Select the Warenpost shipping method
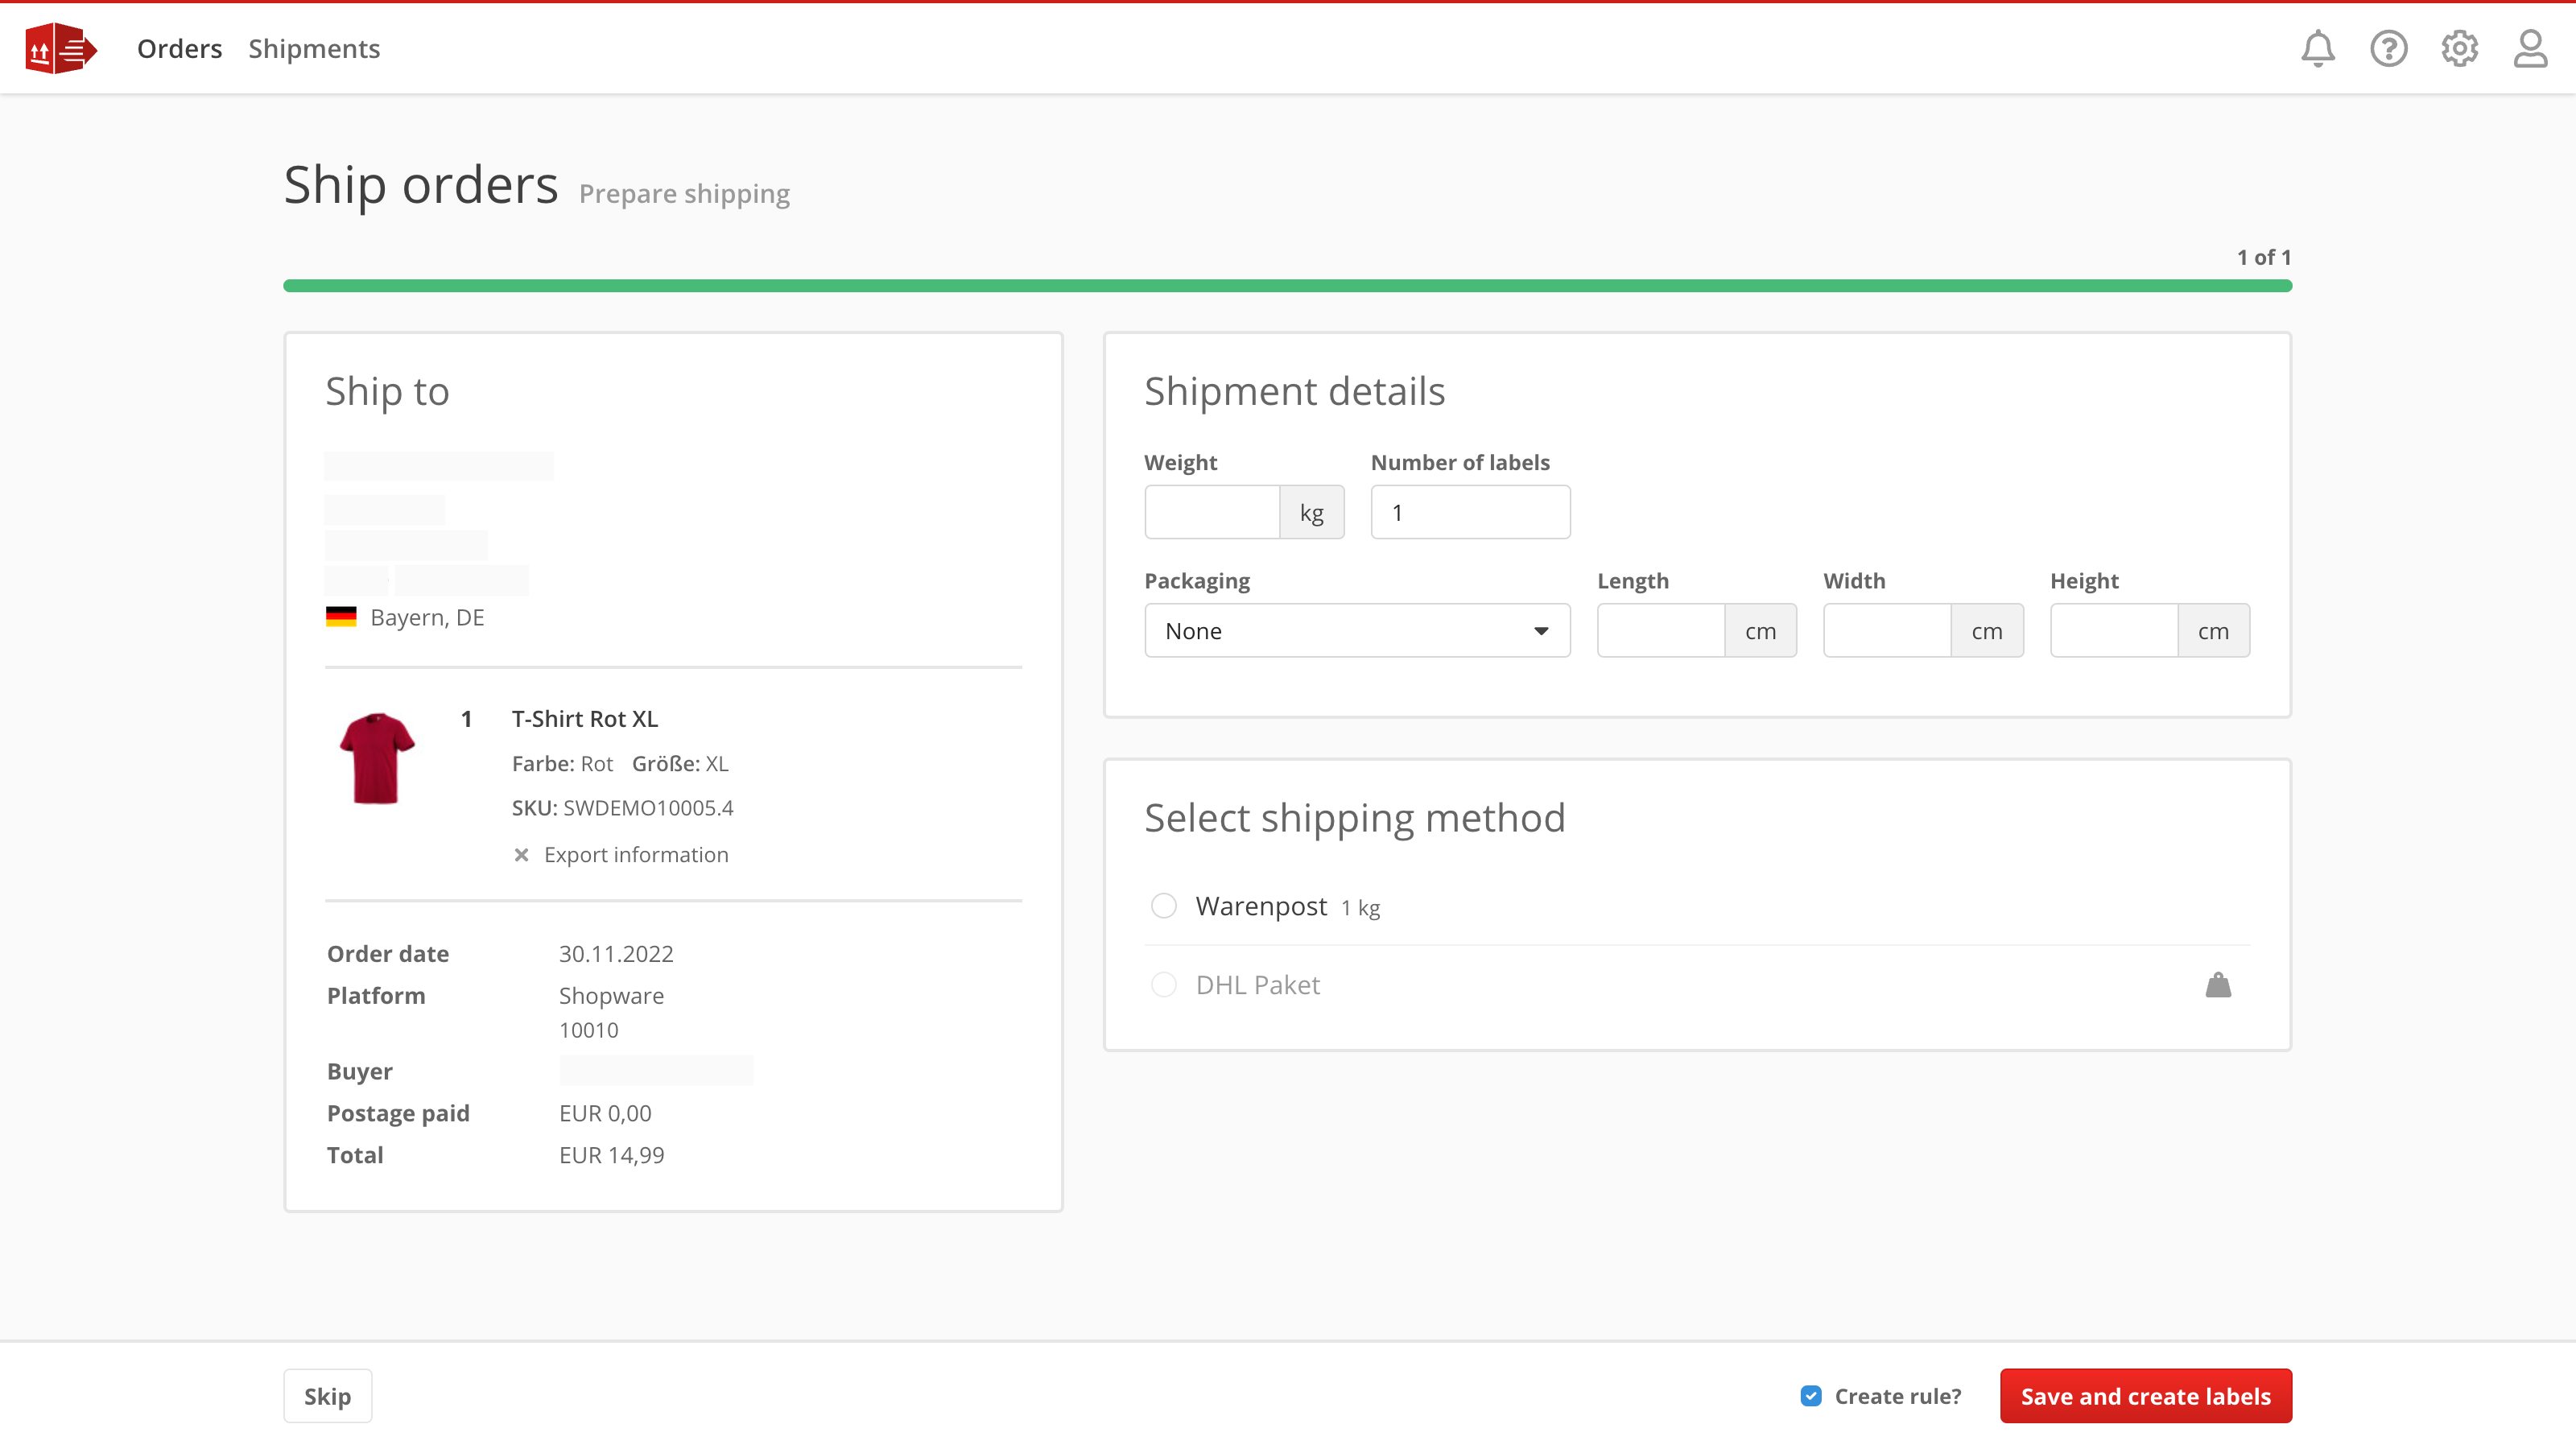Image resolution: width=2576 pixels, height=1449 pixels. [x=1164, y=906]
